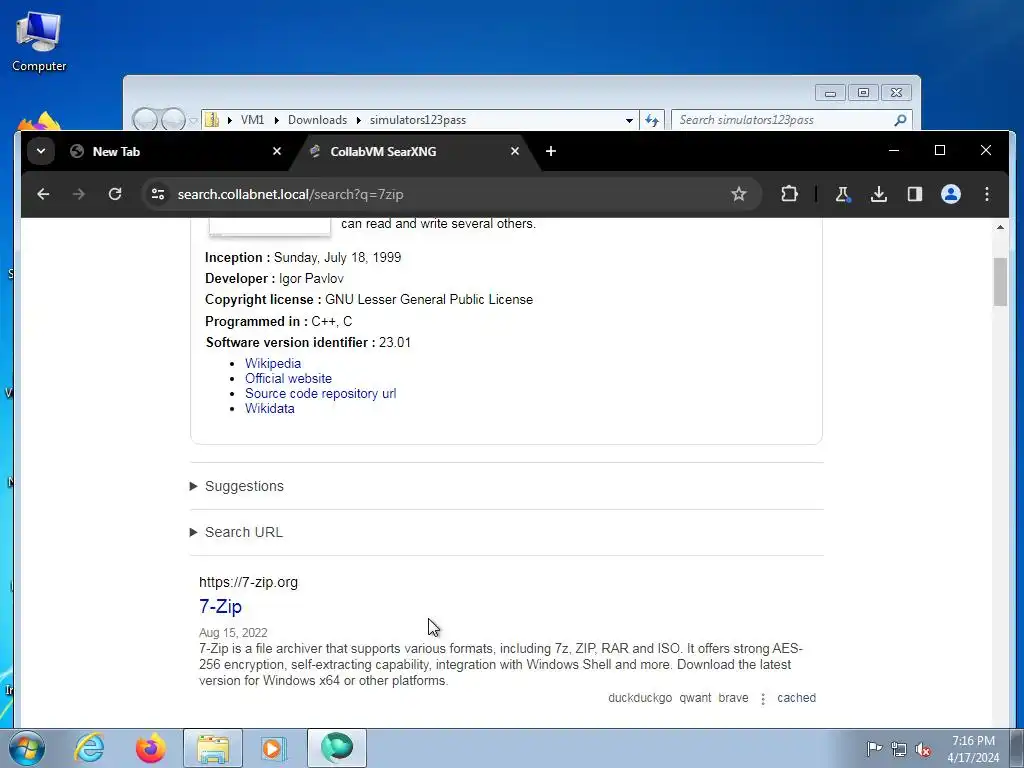This screenshot has height=768, width=1024.
Task: Open network tray icon
Action: pyautogui.click(x=899, y=749)
